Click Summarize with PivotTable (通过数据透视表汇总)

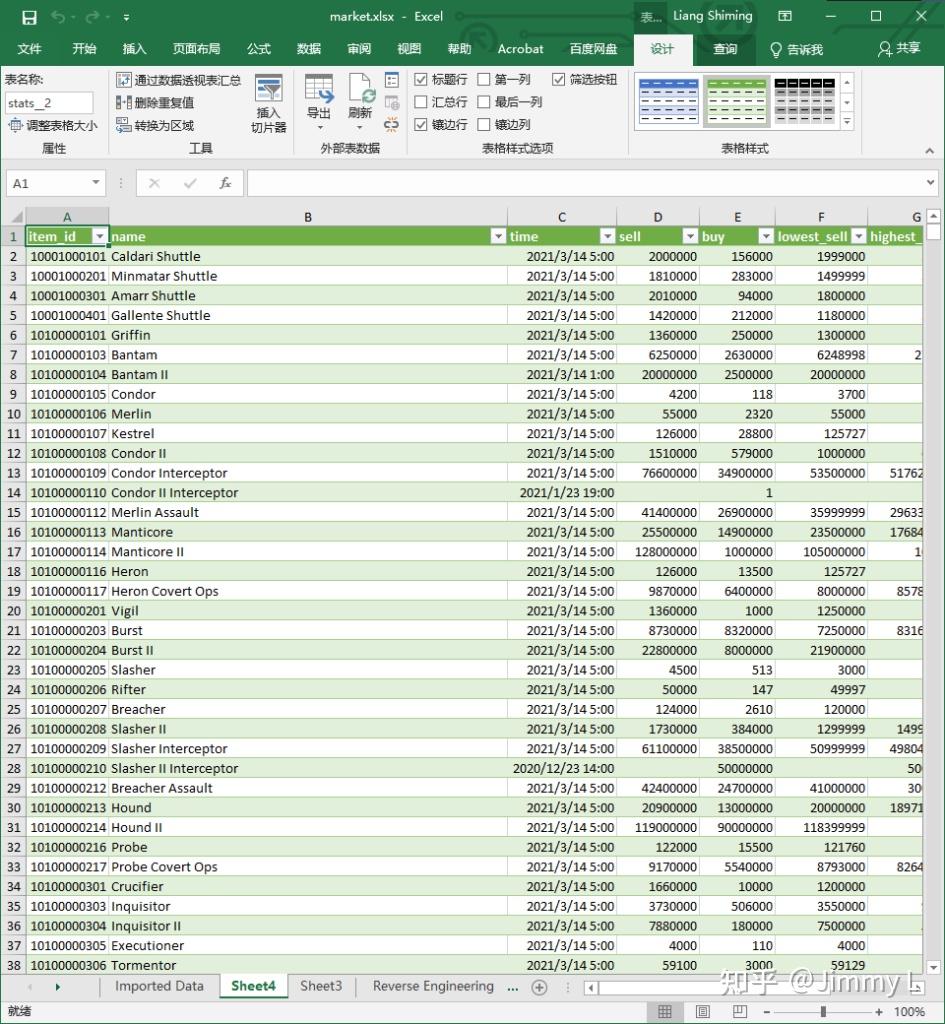coord(185,79)
